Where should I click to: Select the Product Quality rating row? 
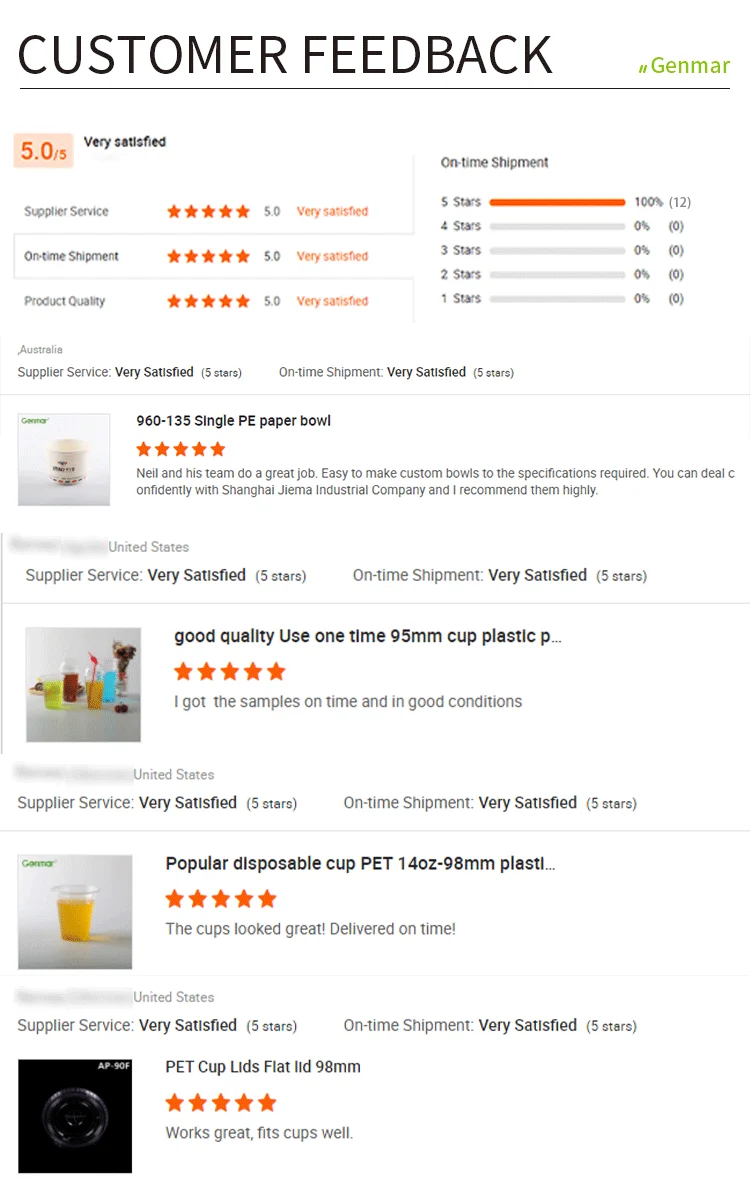pos(214,301)
